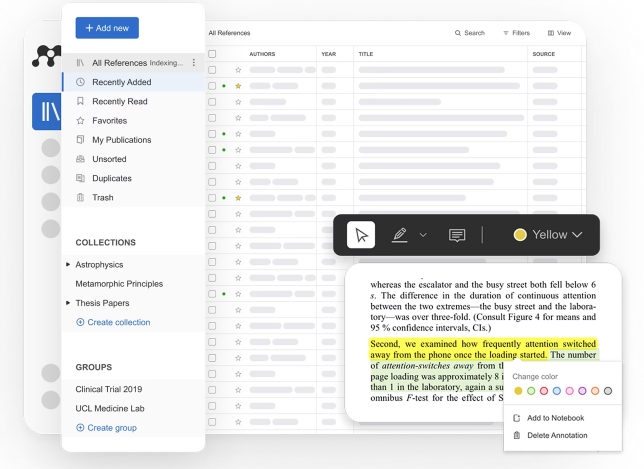The width and height of the screenshot is (644, 469).
Task: Click the Delete Annotation trash icon
Action: 517,435
